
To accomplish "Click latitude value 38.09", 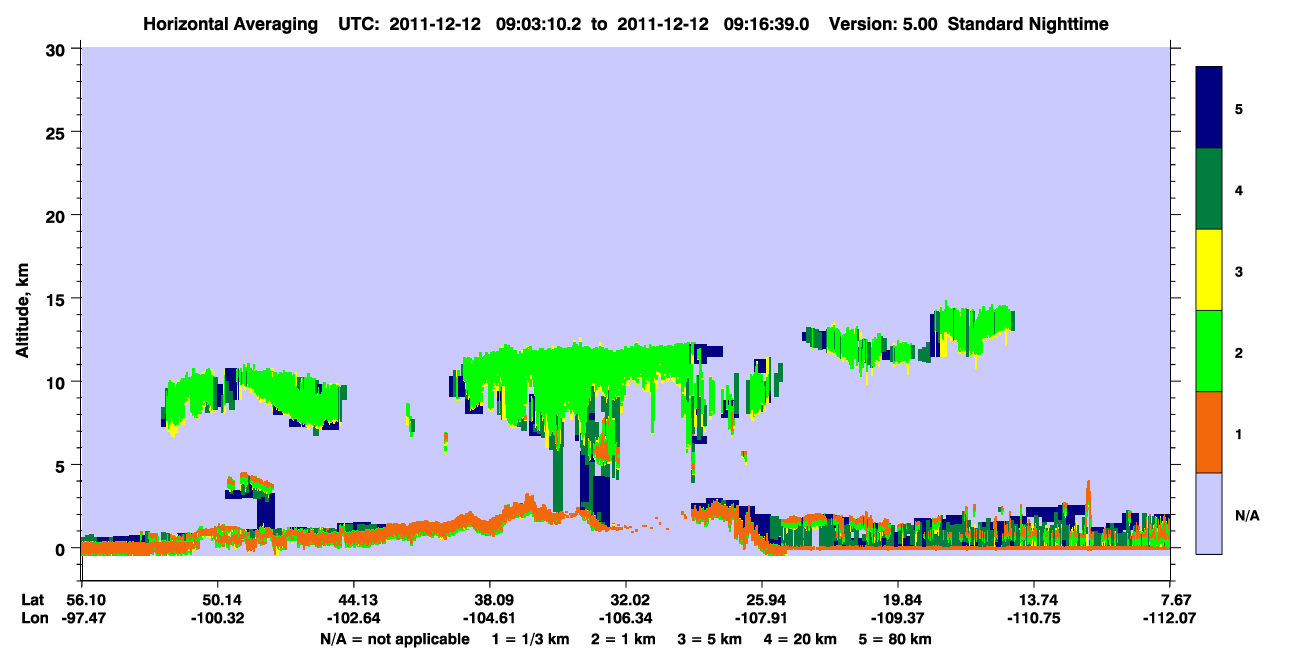I will click(490, 600).
